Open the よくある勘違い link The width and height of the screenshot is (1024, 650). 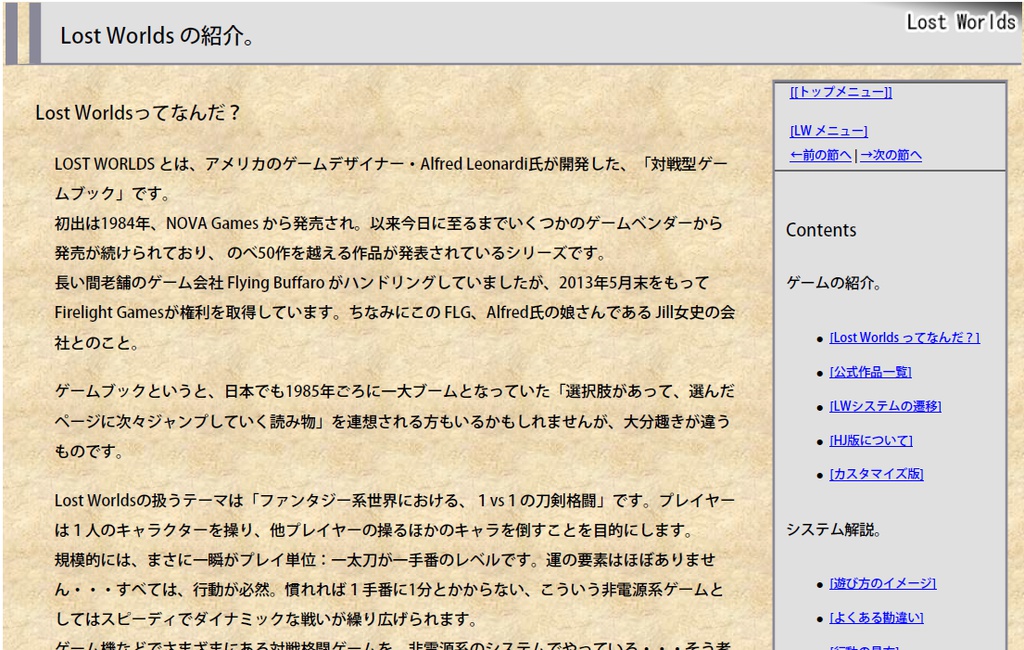coord(876,618)
